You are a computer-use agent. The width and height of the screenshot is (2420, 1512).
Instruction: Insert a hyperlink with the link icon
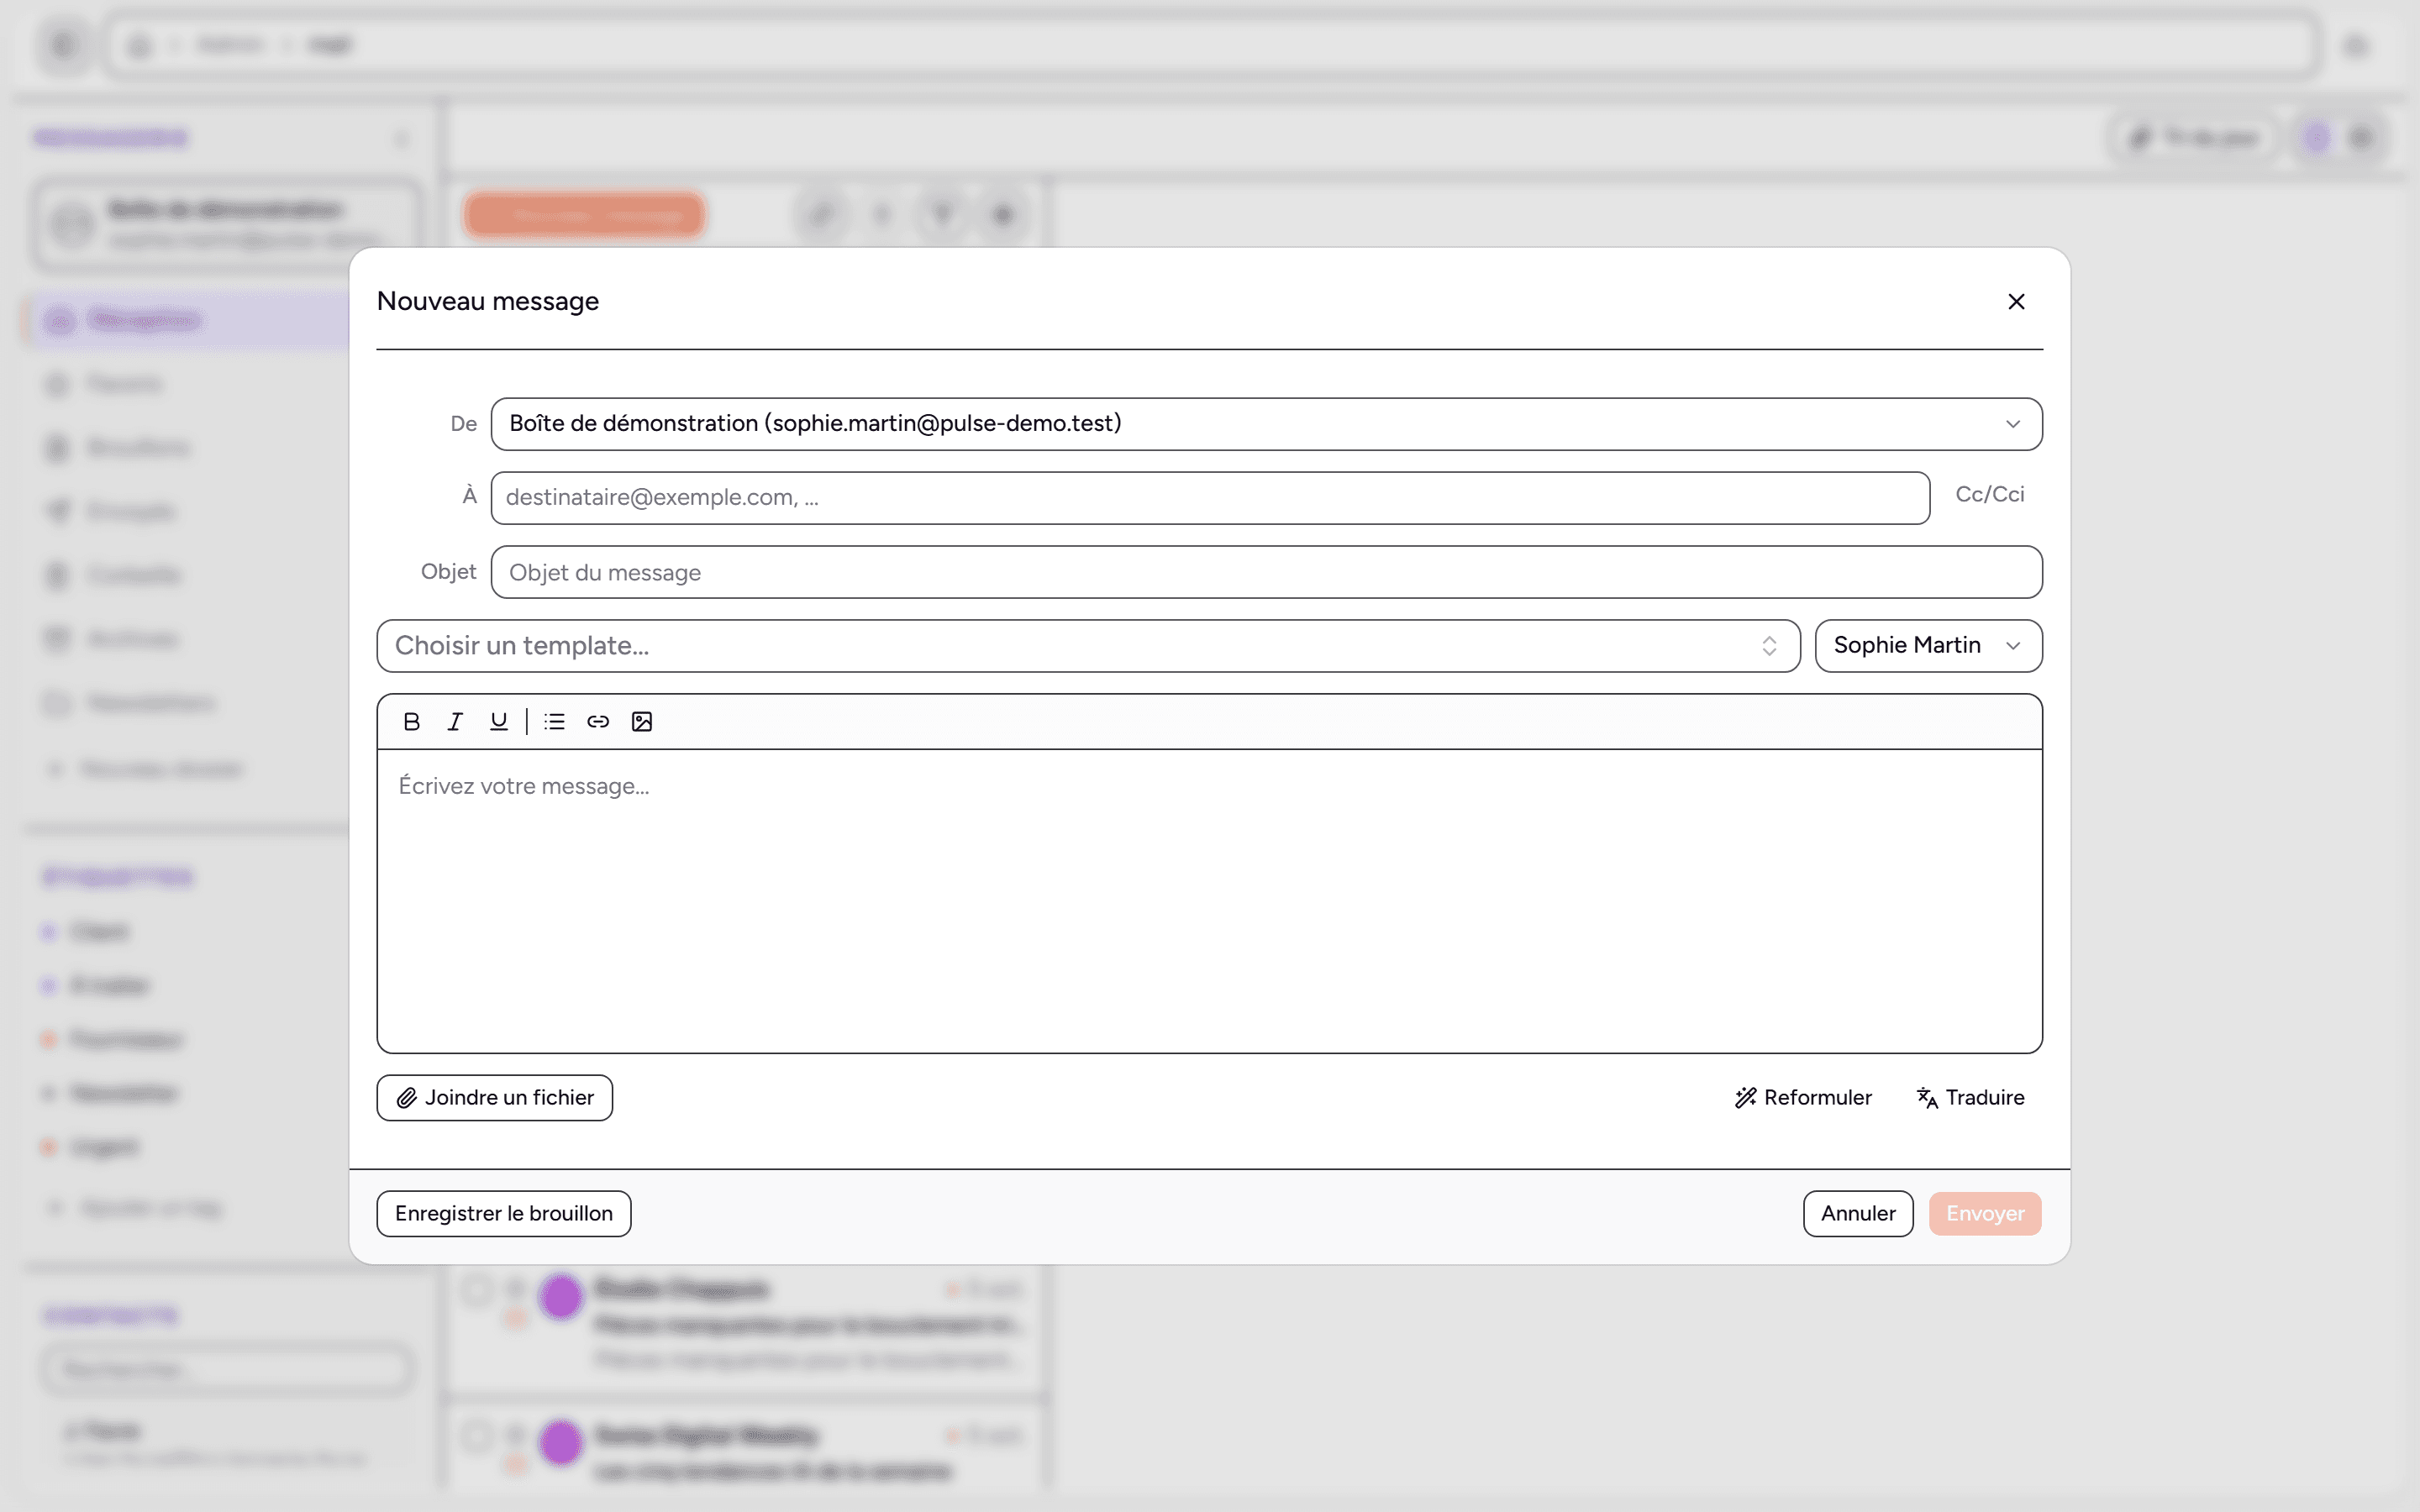(598, 721)
